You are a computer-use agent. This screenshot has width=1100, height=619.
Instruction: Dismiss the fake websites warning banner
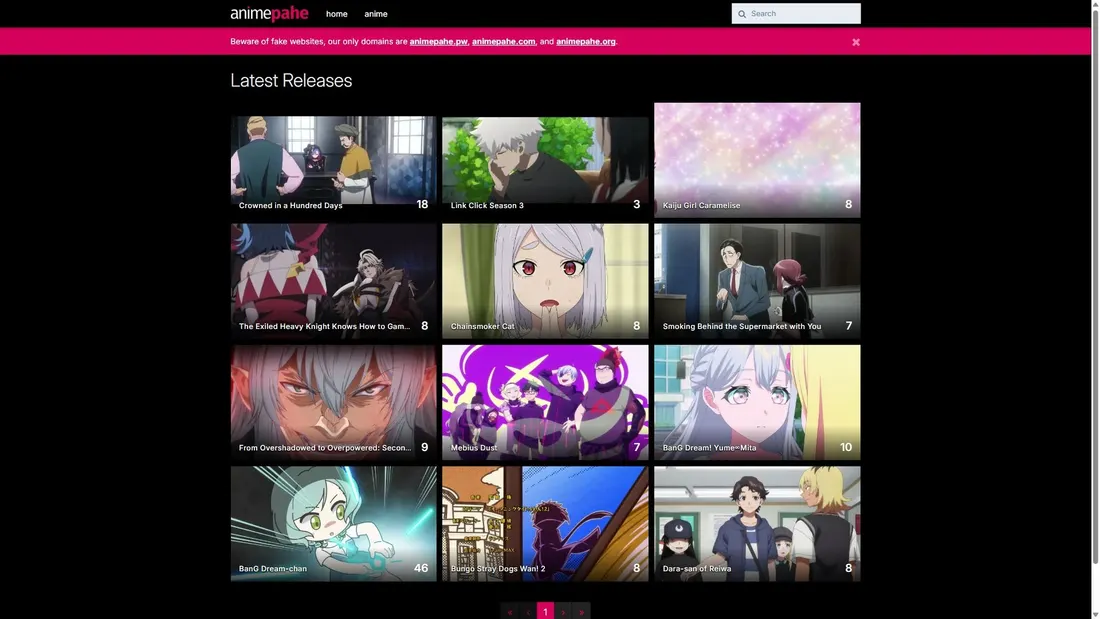tap(856, 42)
